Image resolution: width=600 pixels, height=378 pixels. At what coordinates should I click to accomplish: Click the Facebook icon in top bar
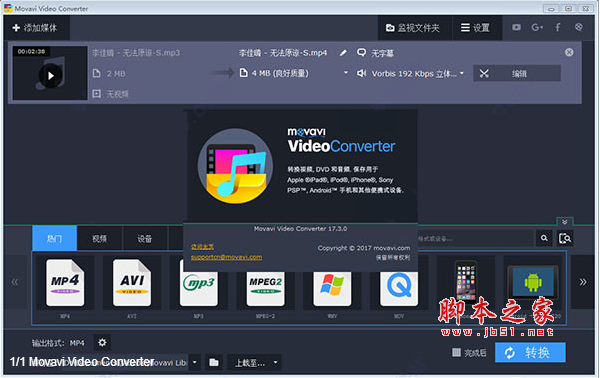(x=558, y=27)
